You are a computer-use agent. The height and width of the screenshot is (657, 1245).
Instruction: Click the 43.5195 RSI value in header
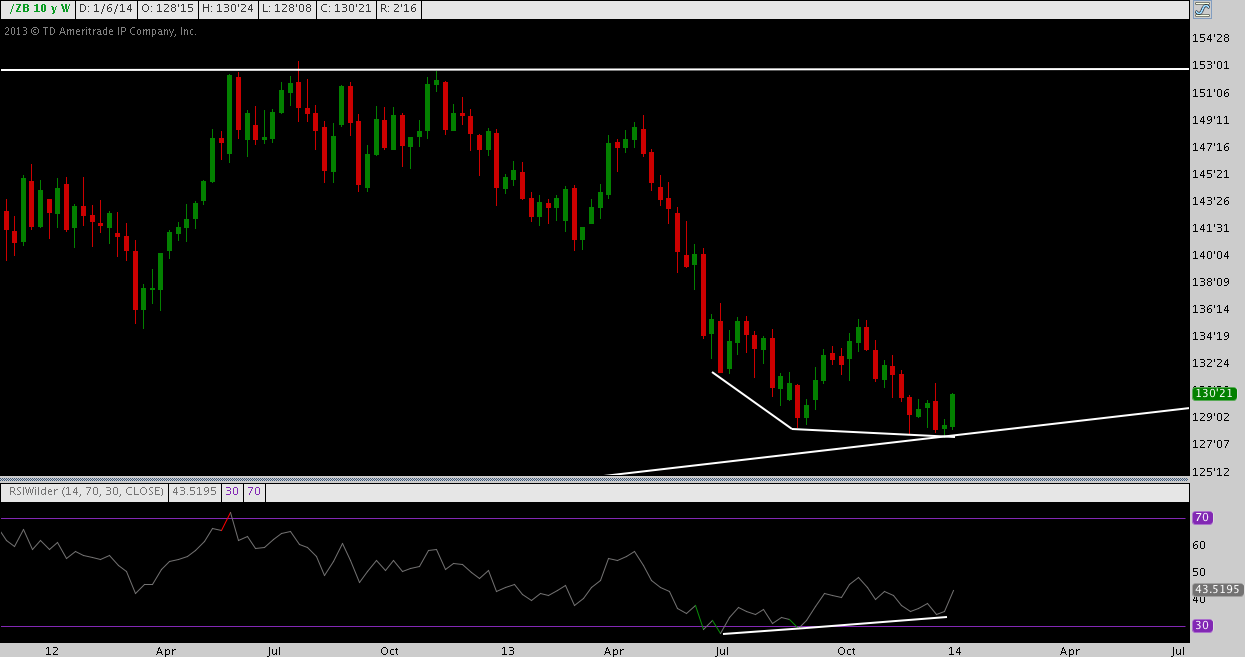pyautogui.click(x=195, y=492)
